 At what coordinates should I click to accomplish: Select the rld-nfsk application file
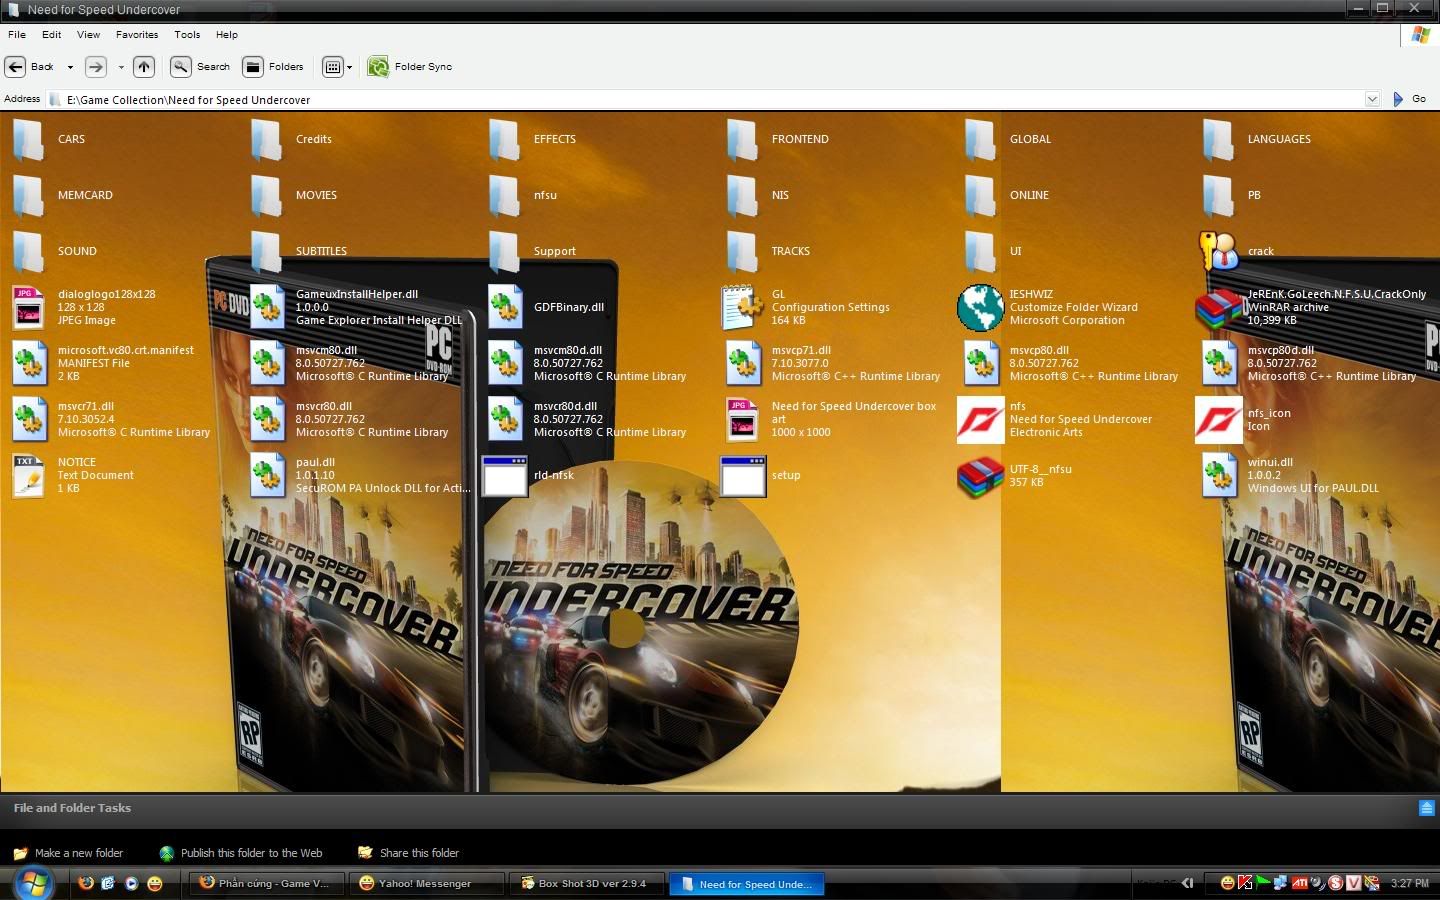pyautogui.click(x=529, y=475)
